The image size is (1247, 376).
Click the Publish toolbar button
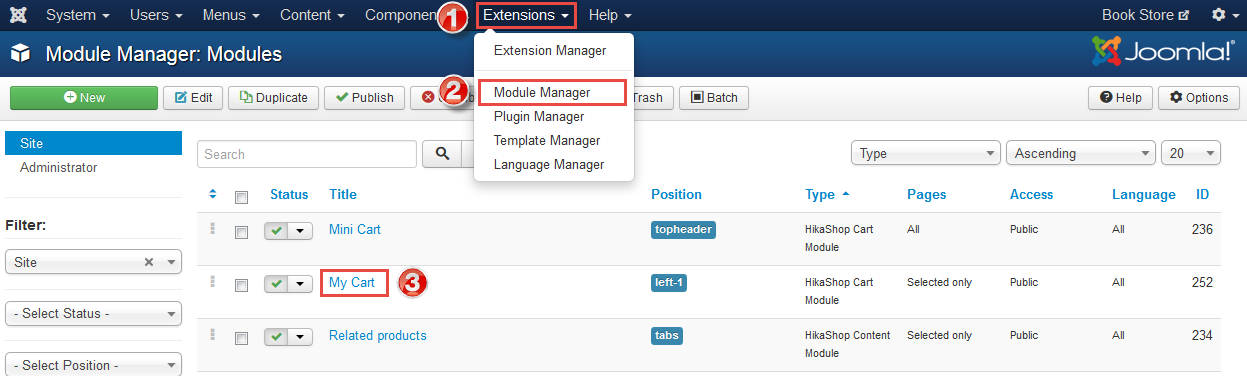(364, 97)
